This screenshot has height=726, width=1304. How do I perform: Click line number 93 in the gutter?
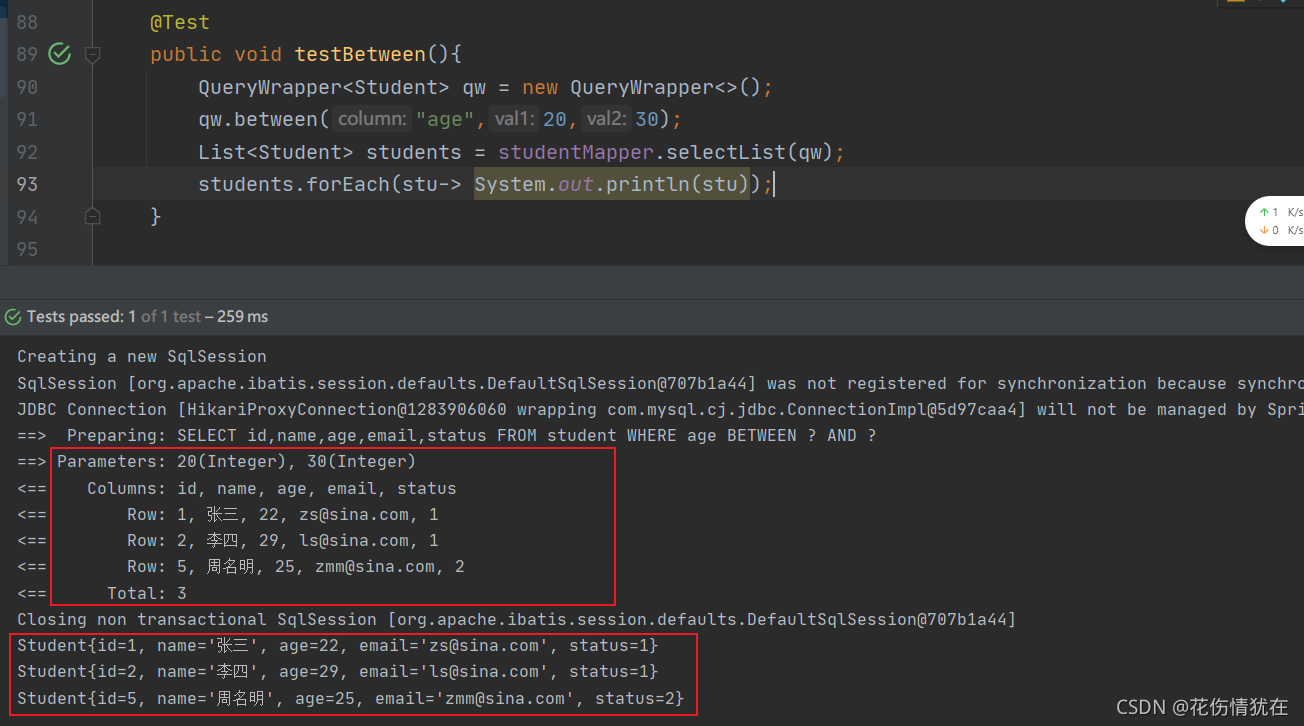[27, 184]
